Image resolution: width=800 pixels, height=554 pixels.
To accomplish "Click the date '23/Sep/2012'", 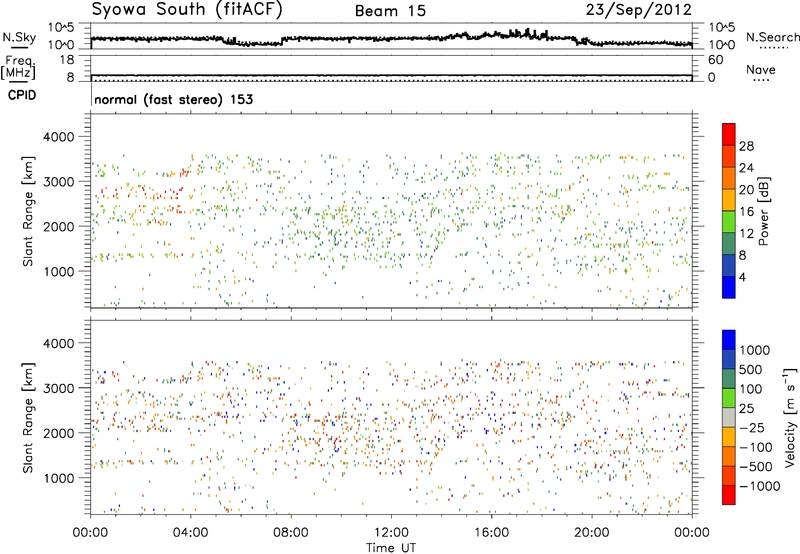I will [x=639, y=10].
